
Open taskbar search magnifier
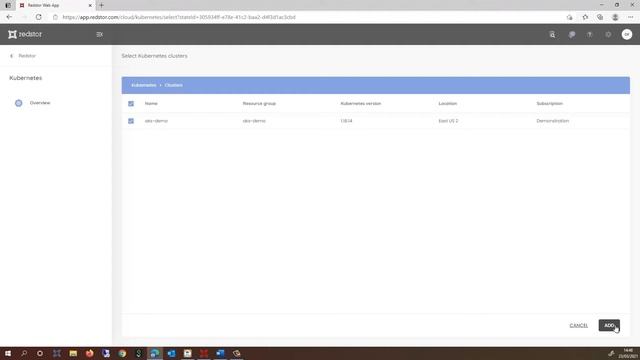pyautogui.click(x=24, y=353)
